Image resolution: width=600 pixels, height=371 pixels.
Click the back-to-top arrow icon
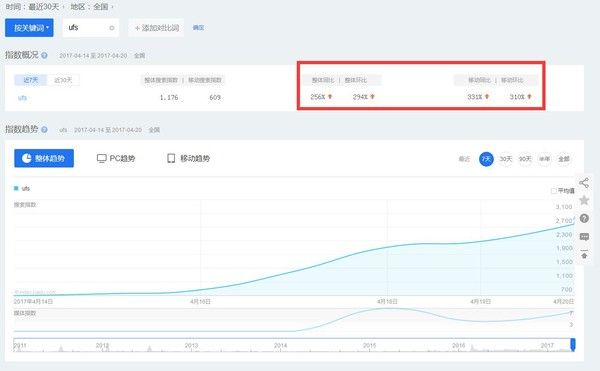coord(584,254)
